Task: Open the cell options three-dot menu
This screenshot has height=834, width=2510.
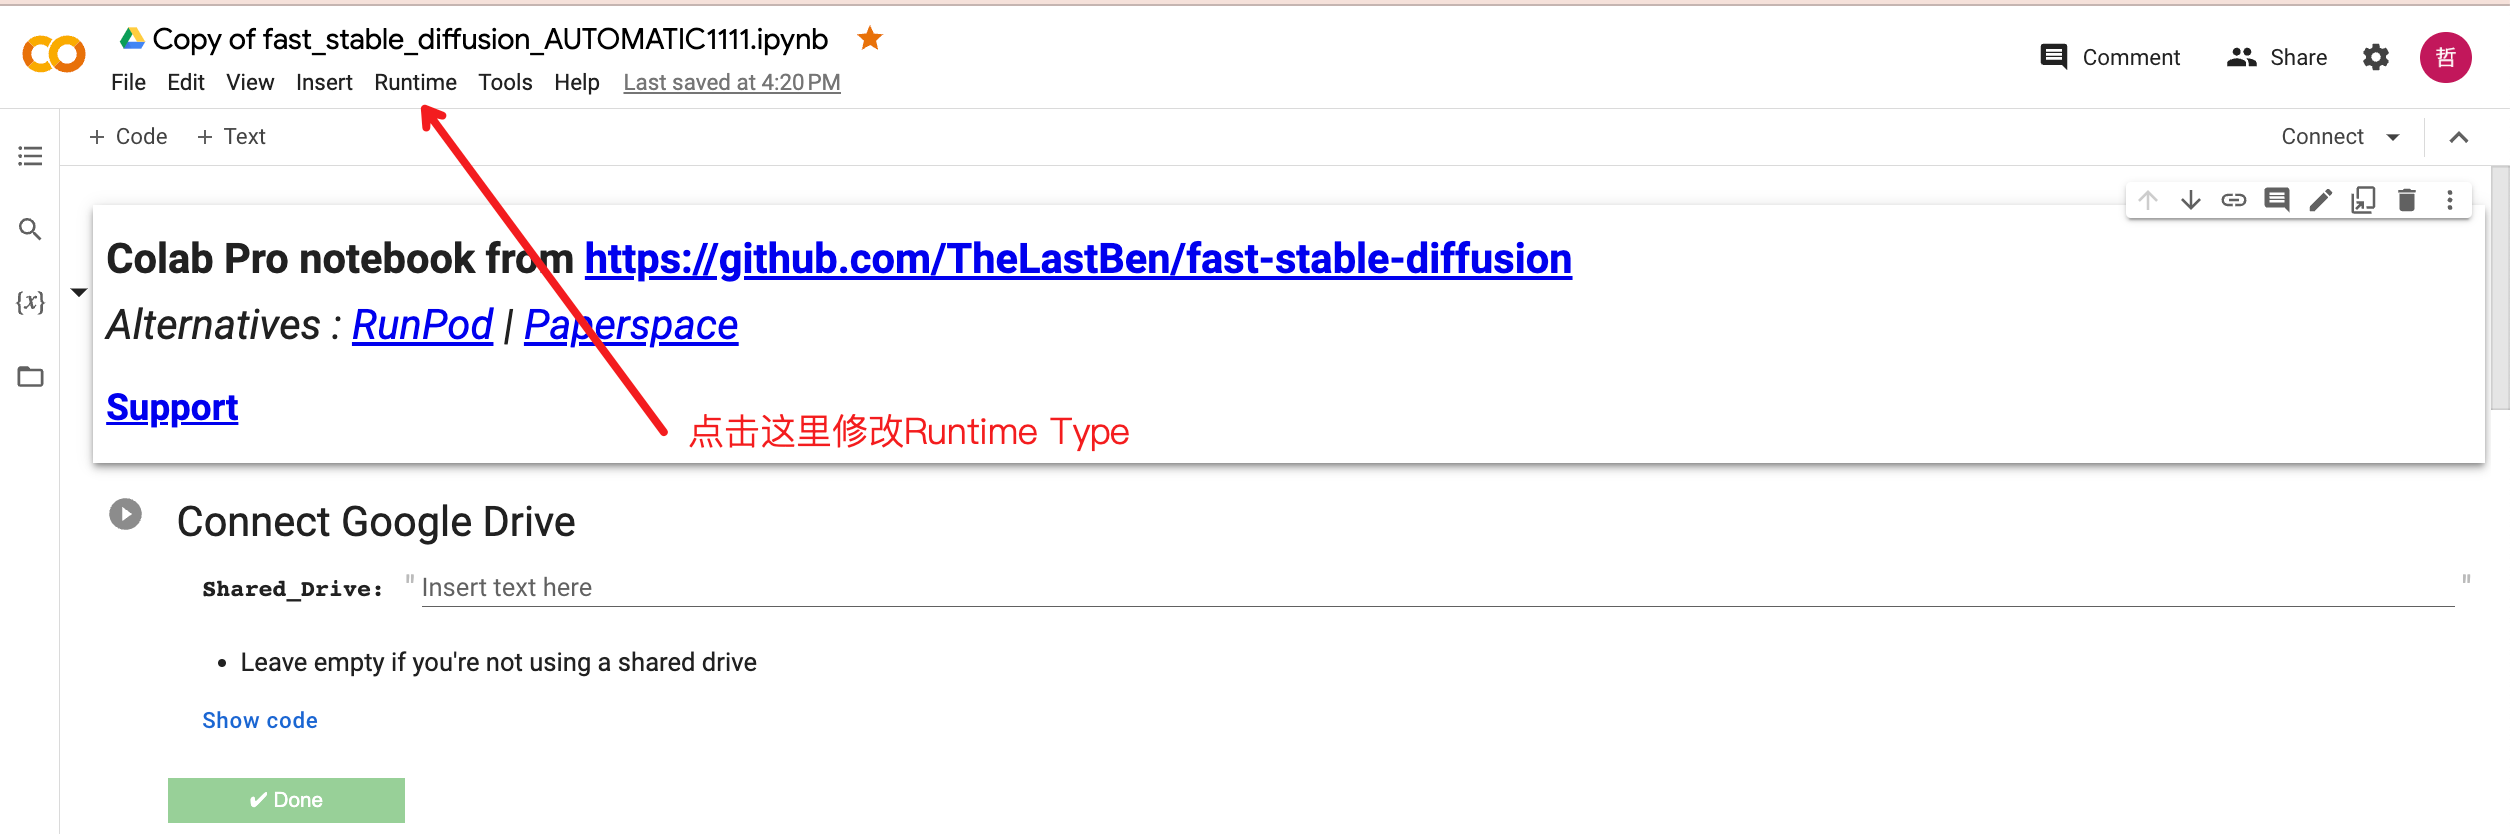Action: point(2449,199)
